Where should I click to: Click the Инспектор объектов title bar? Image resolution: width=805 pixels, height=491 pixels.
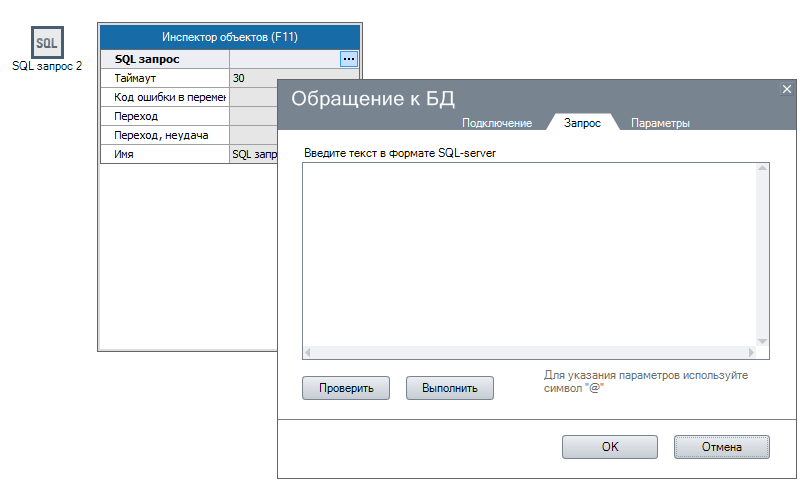click(x=230, y=37)
